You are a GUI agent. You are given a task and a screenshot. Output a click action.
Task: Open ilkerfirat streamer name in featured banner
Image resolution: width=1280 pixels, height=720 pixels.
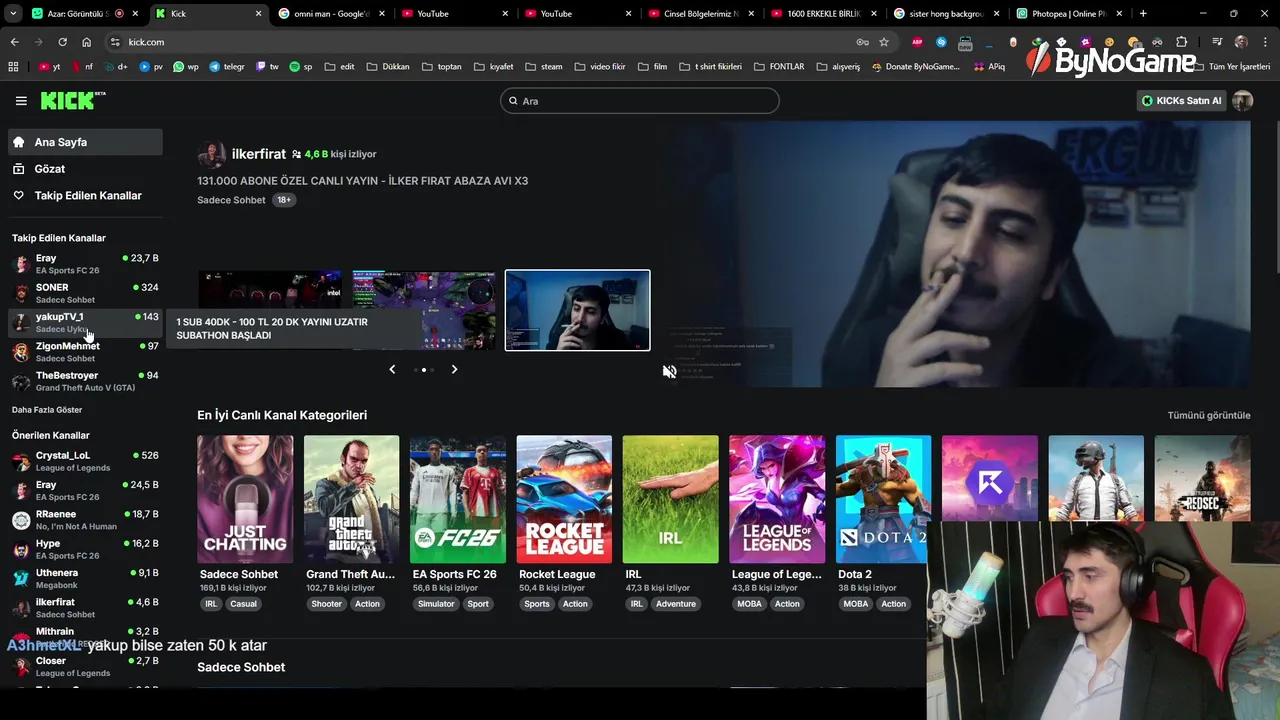point(258,154)
